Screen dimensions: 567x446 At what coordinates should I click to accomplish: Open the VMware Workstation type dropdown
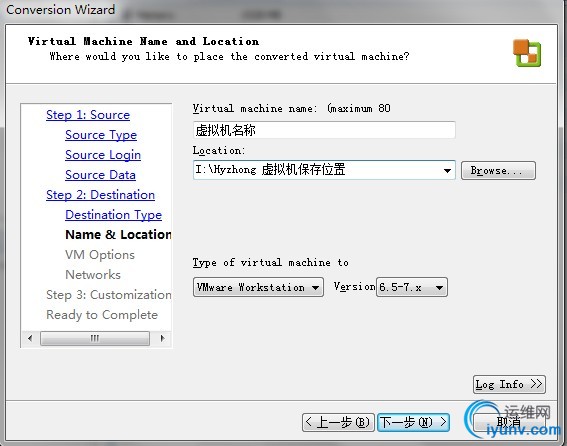tap(258, 287)
